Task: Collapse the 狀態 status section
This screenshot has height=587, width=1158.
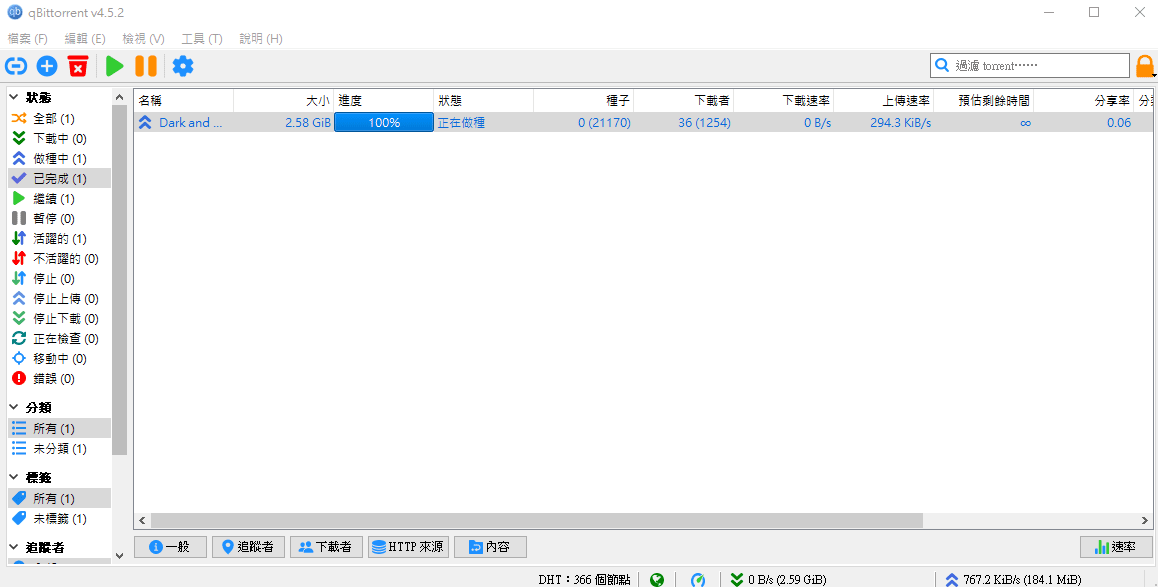Action: tap(15, 98)
